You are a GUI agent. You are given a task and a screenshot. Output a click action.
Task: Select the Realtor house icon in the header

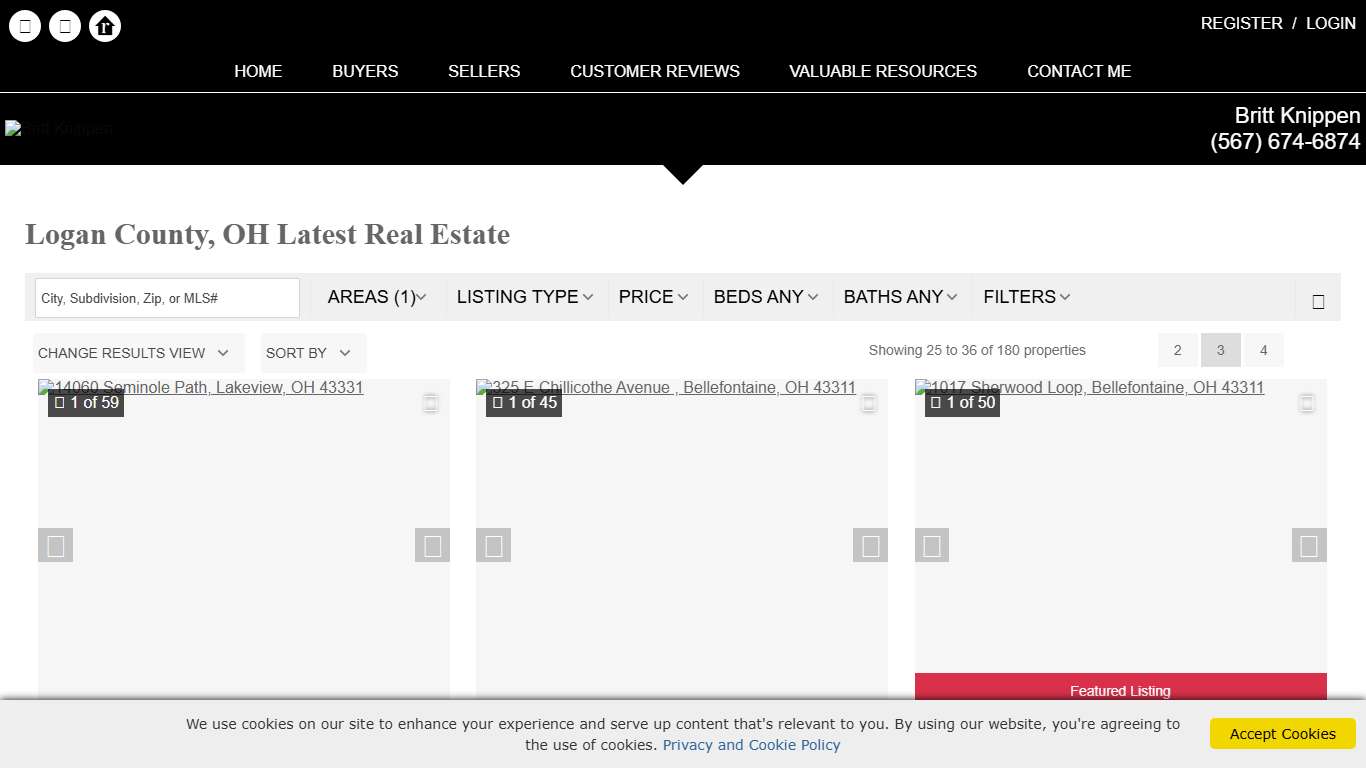(x=105, y=26)
